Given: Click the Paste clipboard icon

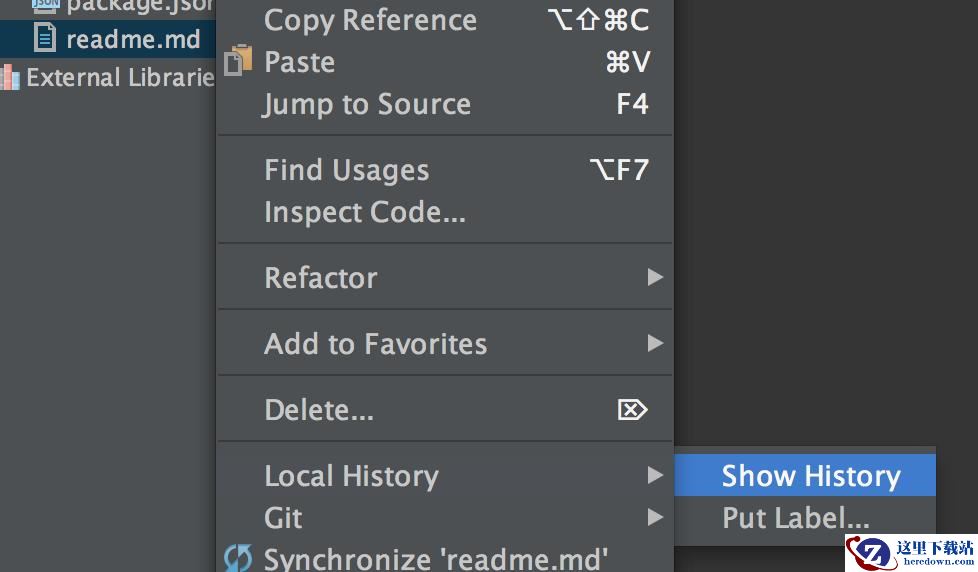Looking at the screenshot, I should pos(238,61).
